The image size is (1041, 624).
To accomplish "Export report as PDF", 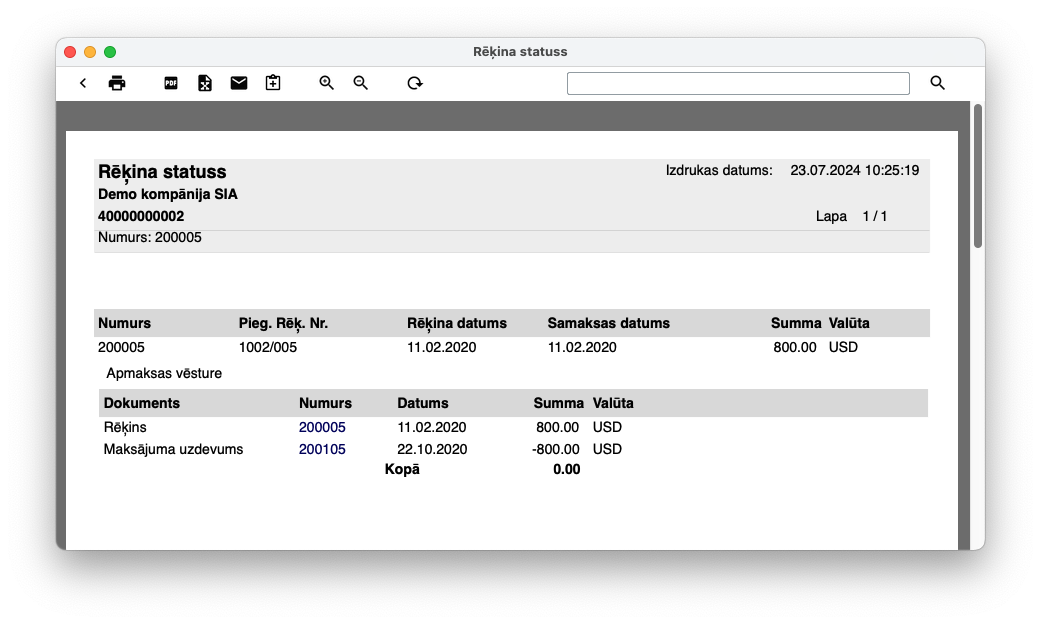I will [171, 83].
